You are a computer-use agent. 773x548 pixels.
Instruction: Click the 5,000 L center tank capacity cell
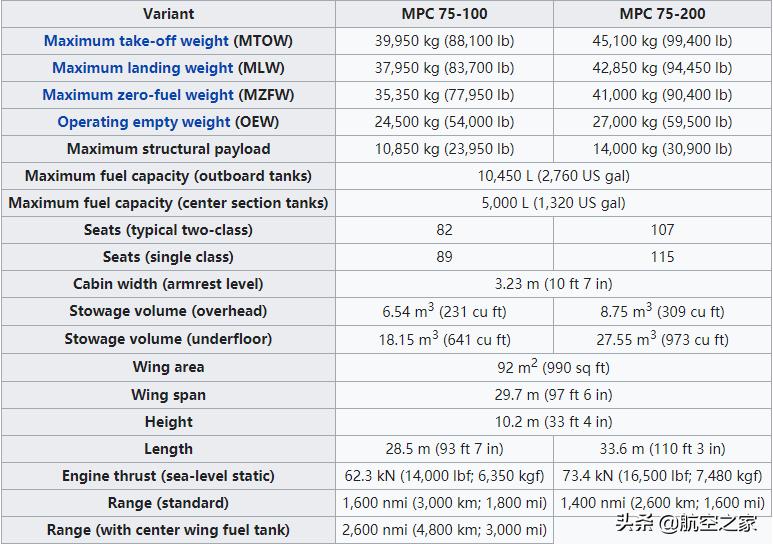click(x=553, y=203)
